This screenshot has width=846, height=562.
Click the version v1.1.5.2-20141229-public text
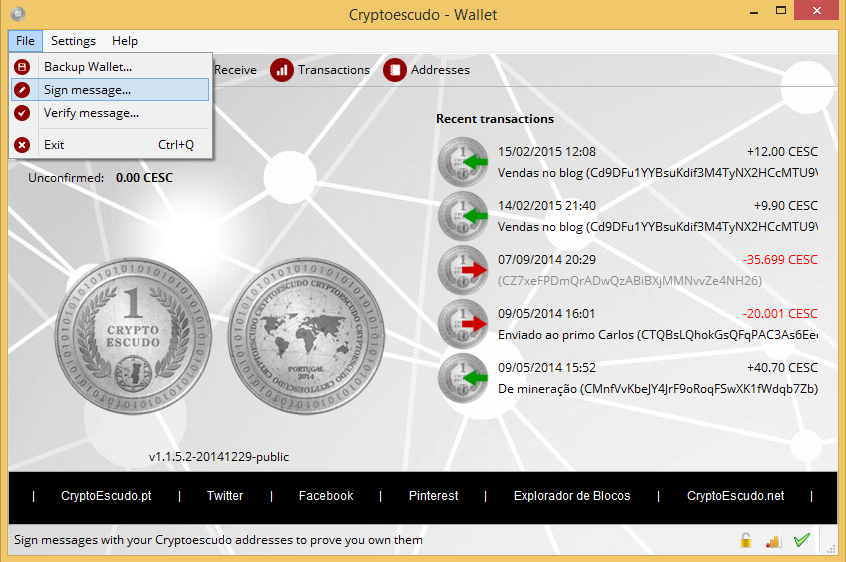pos(219,457)
